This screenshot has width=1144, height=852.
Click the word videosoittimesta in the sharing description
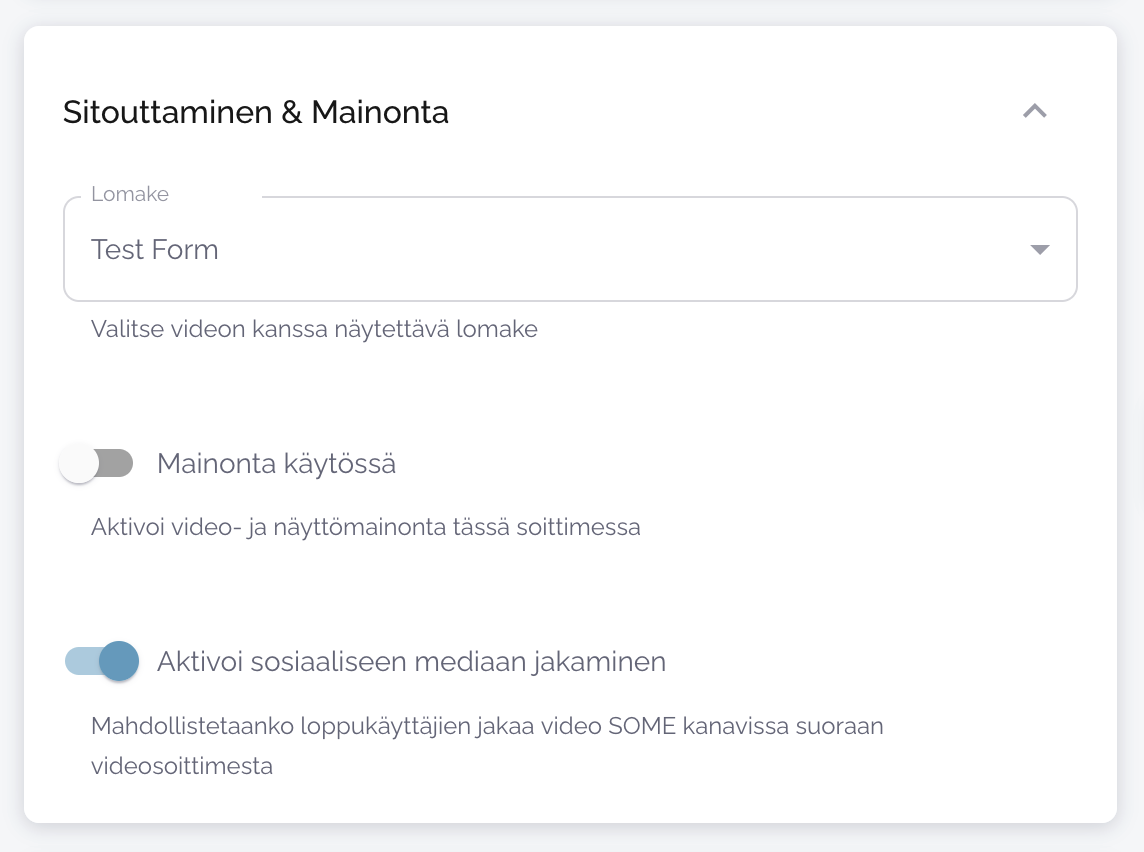[x=182, y=767]
